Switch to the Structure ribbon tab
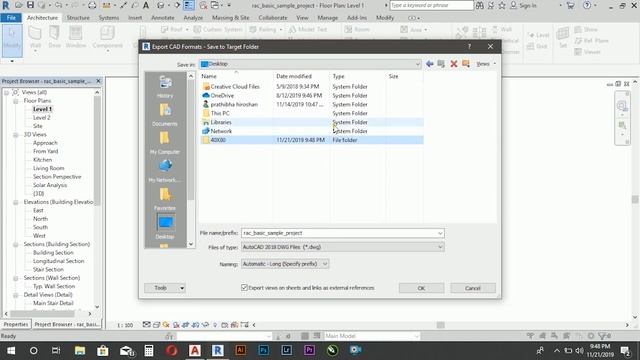The height and width of the screenshot is (360, 640). (x=78, y=18)
